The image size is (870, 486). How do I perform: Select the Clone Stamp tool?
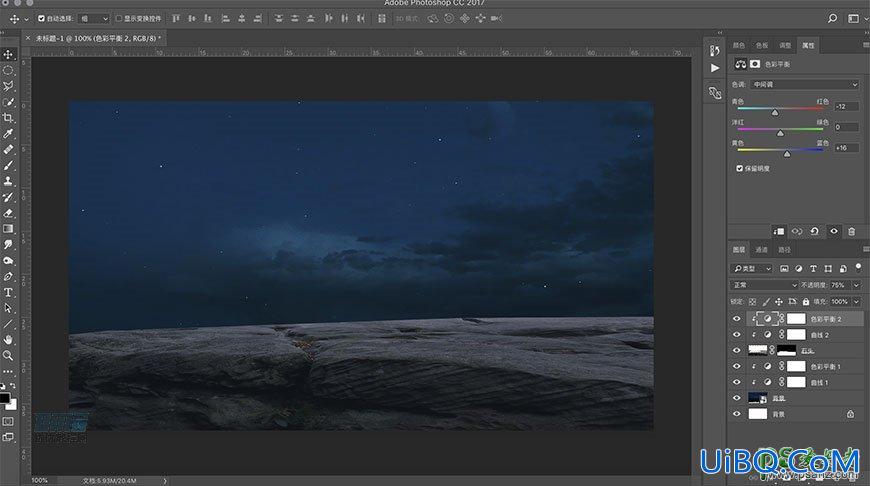[8, 181]
